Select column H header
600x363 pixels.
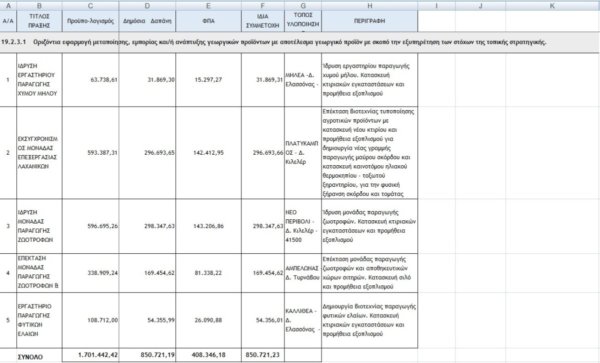370,5
